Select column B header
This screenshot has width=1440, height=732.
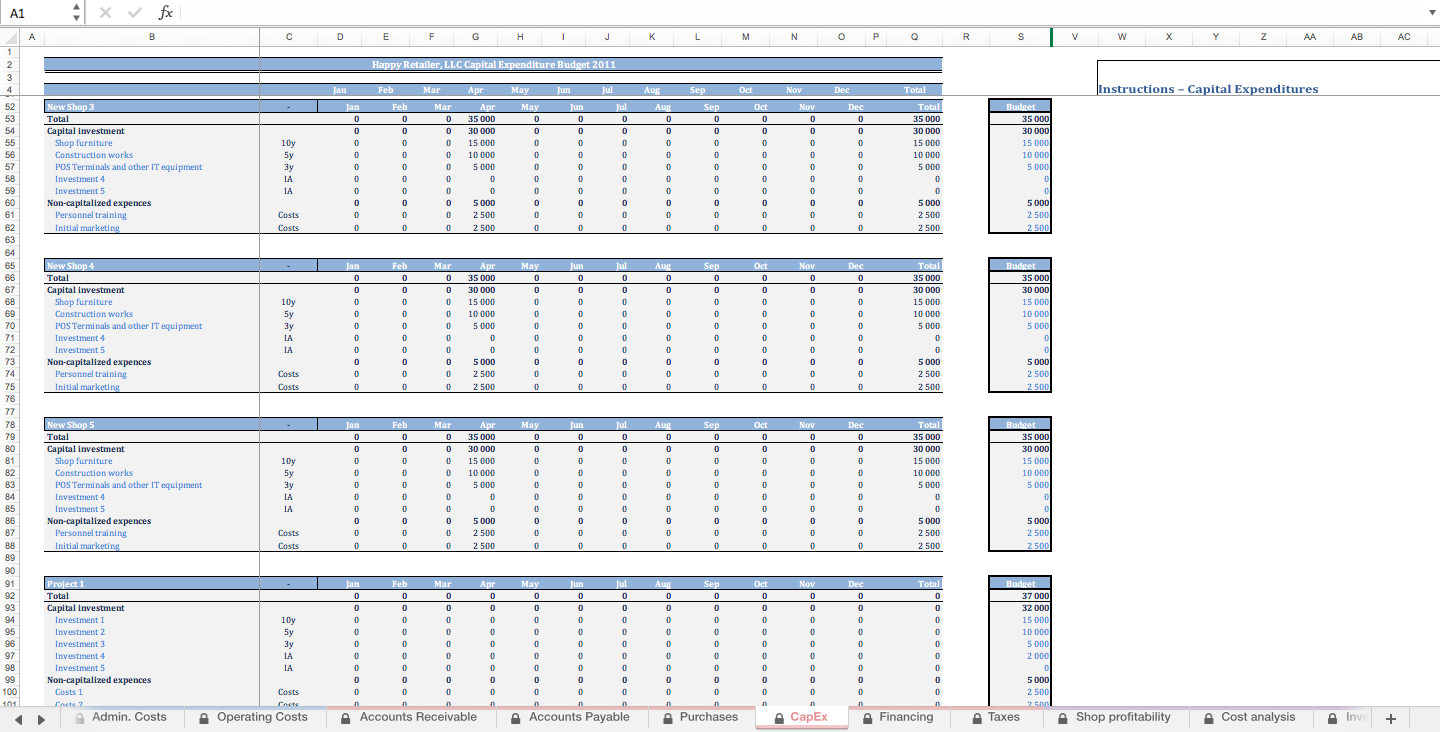(x=151, y=37)
